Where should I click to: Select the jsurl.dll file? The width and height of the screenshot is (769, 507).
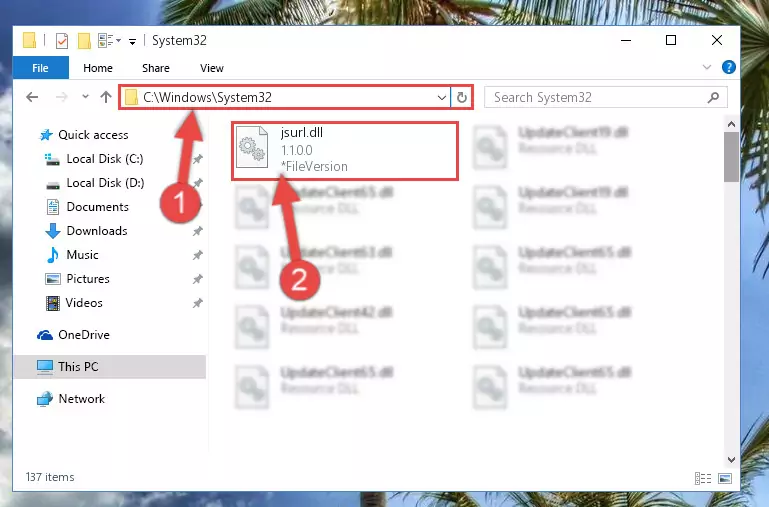[x=345, y=151]
